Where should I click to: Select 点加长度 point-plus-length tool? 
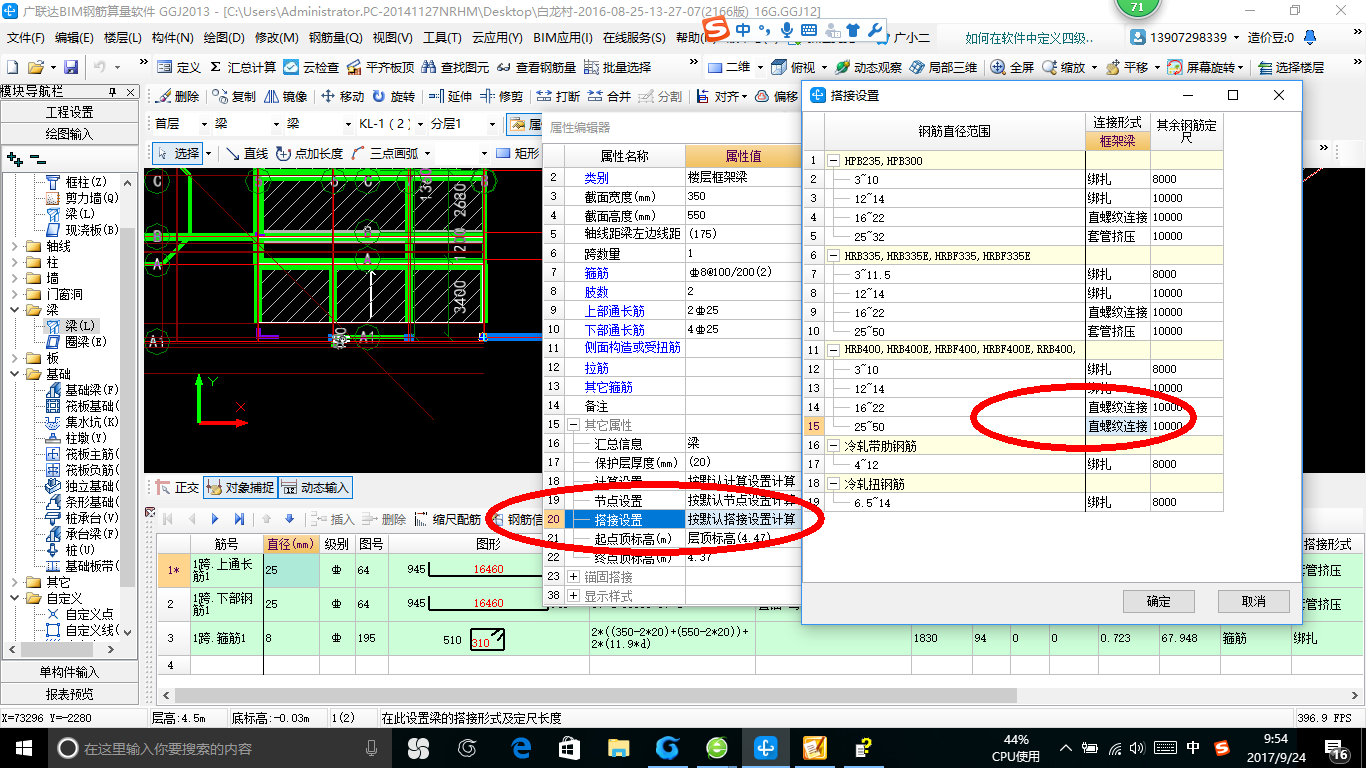[309, 153]
